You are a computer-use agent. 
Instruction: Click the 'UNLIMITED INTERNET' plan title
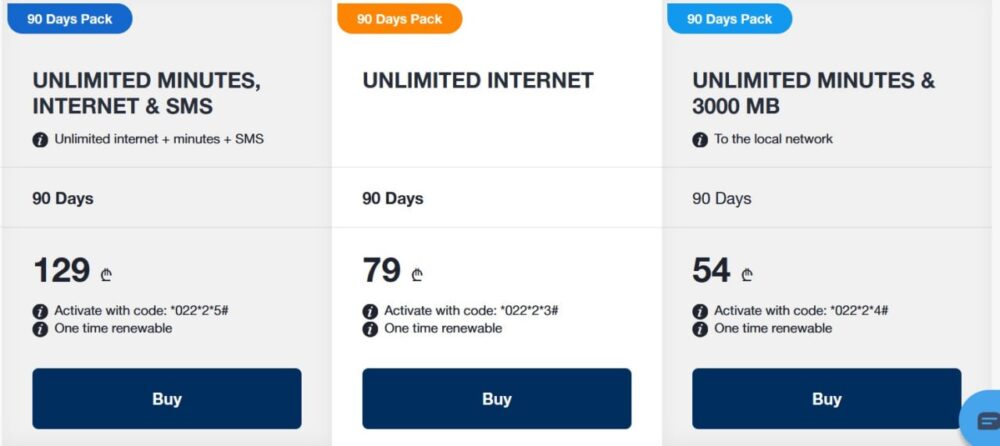point(478,80)
